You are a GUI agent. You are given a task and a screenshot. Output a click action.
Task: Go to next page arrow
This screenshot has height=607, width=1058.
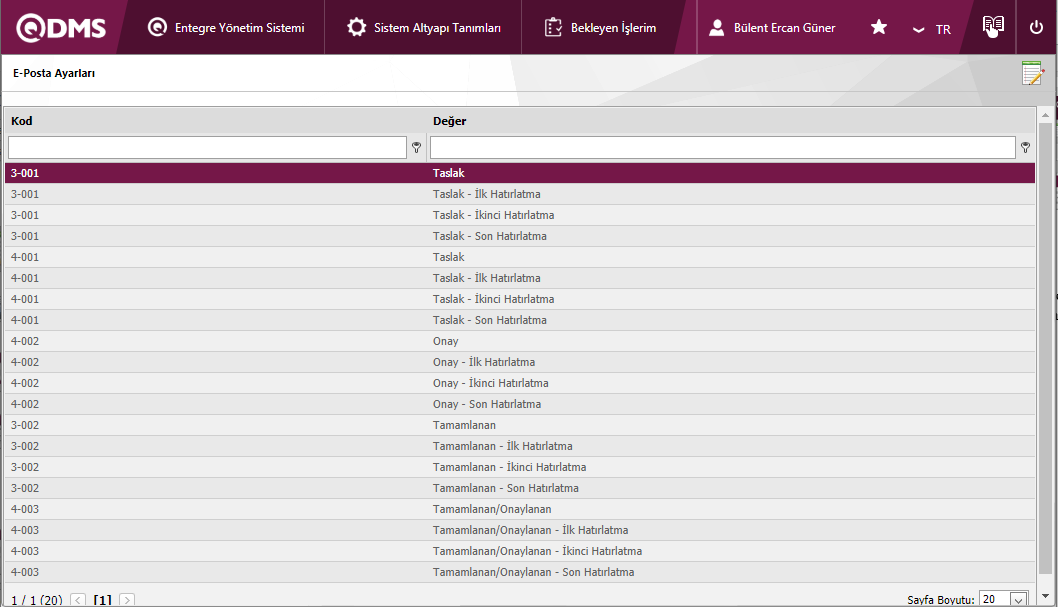point(127,600)
